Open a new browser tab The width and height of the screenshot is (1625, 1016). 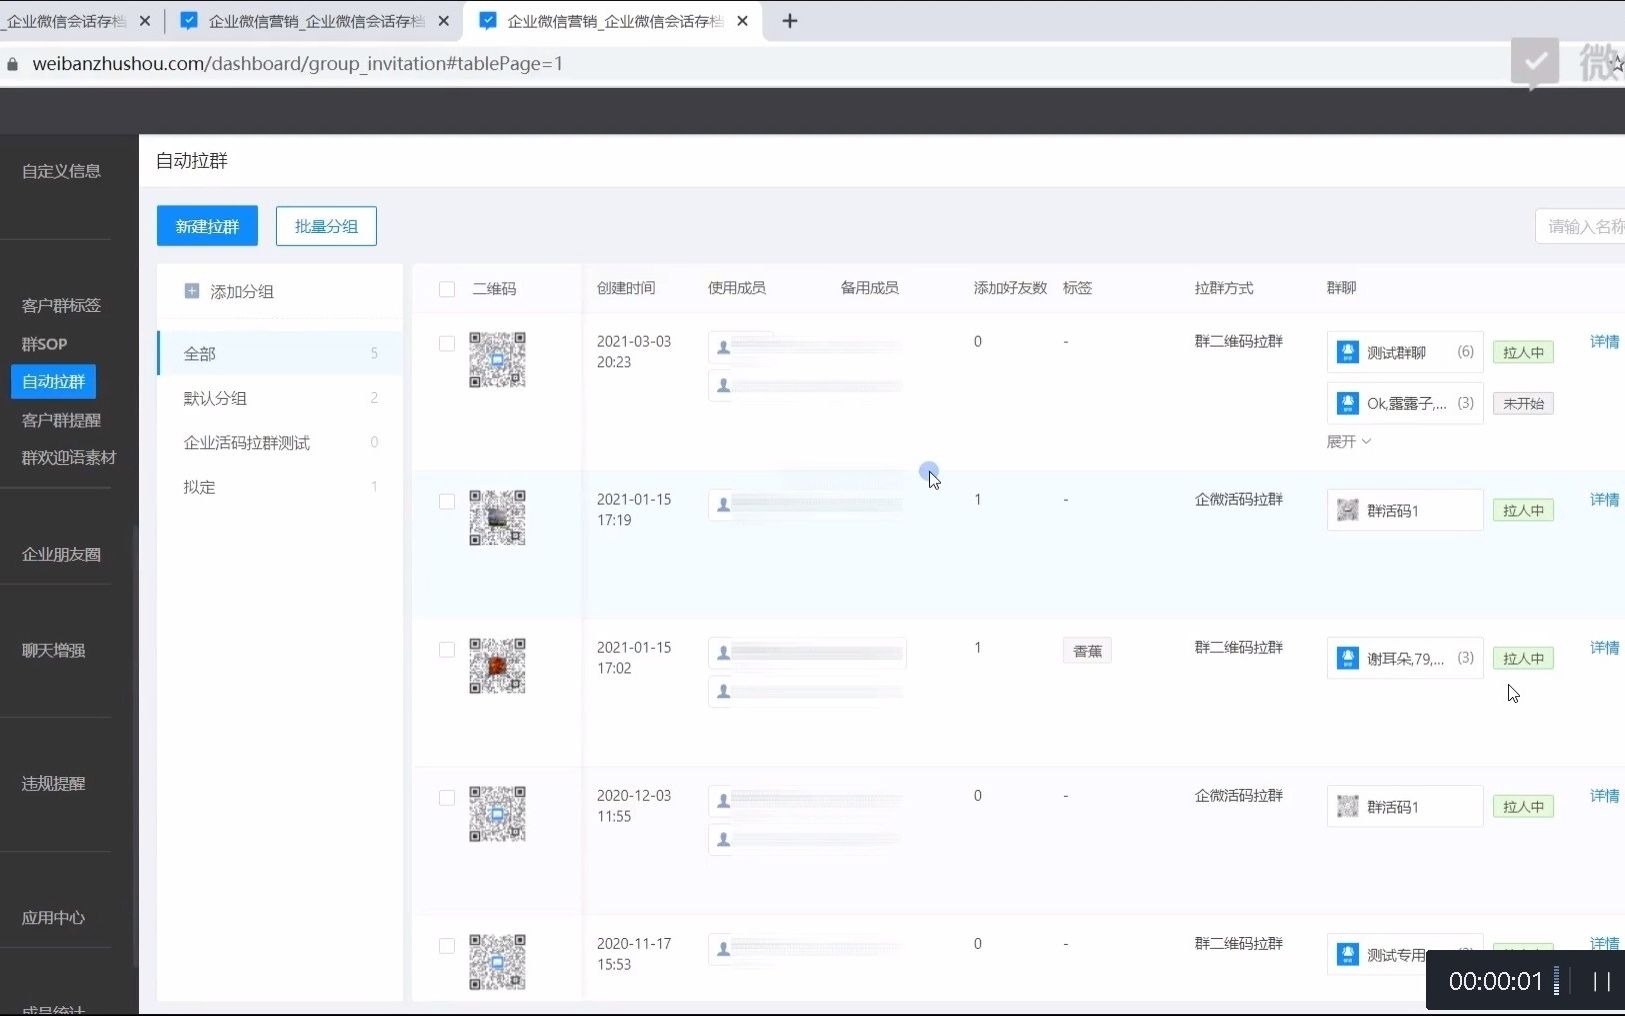coord(789,21)
